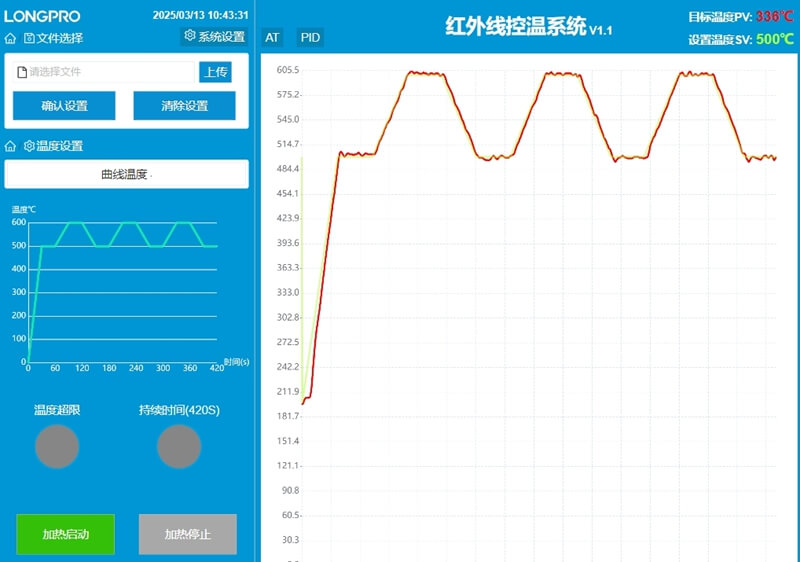This screenshot has width=800, height=562.
Task: Click the home icon beside 文件选择
Action: (10, 38)
